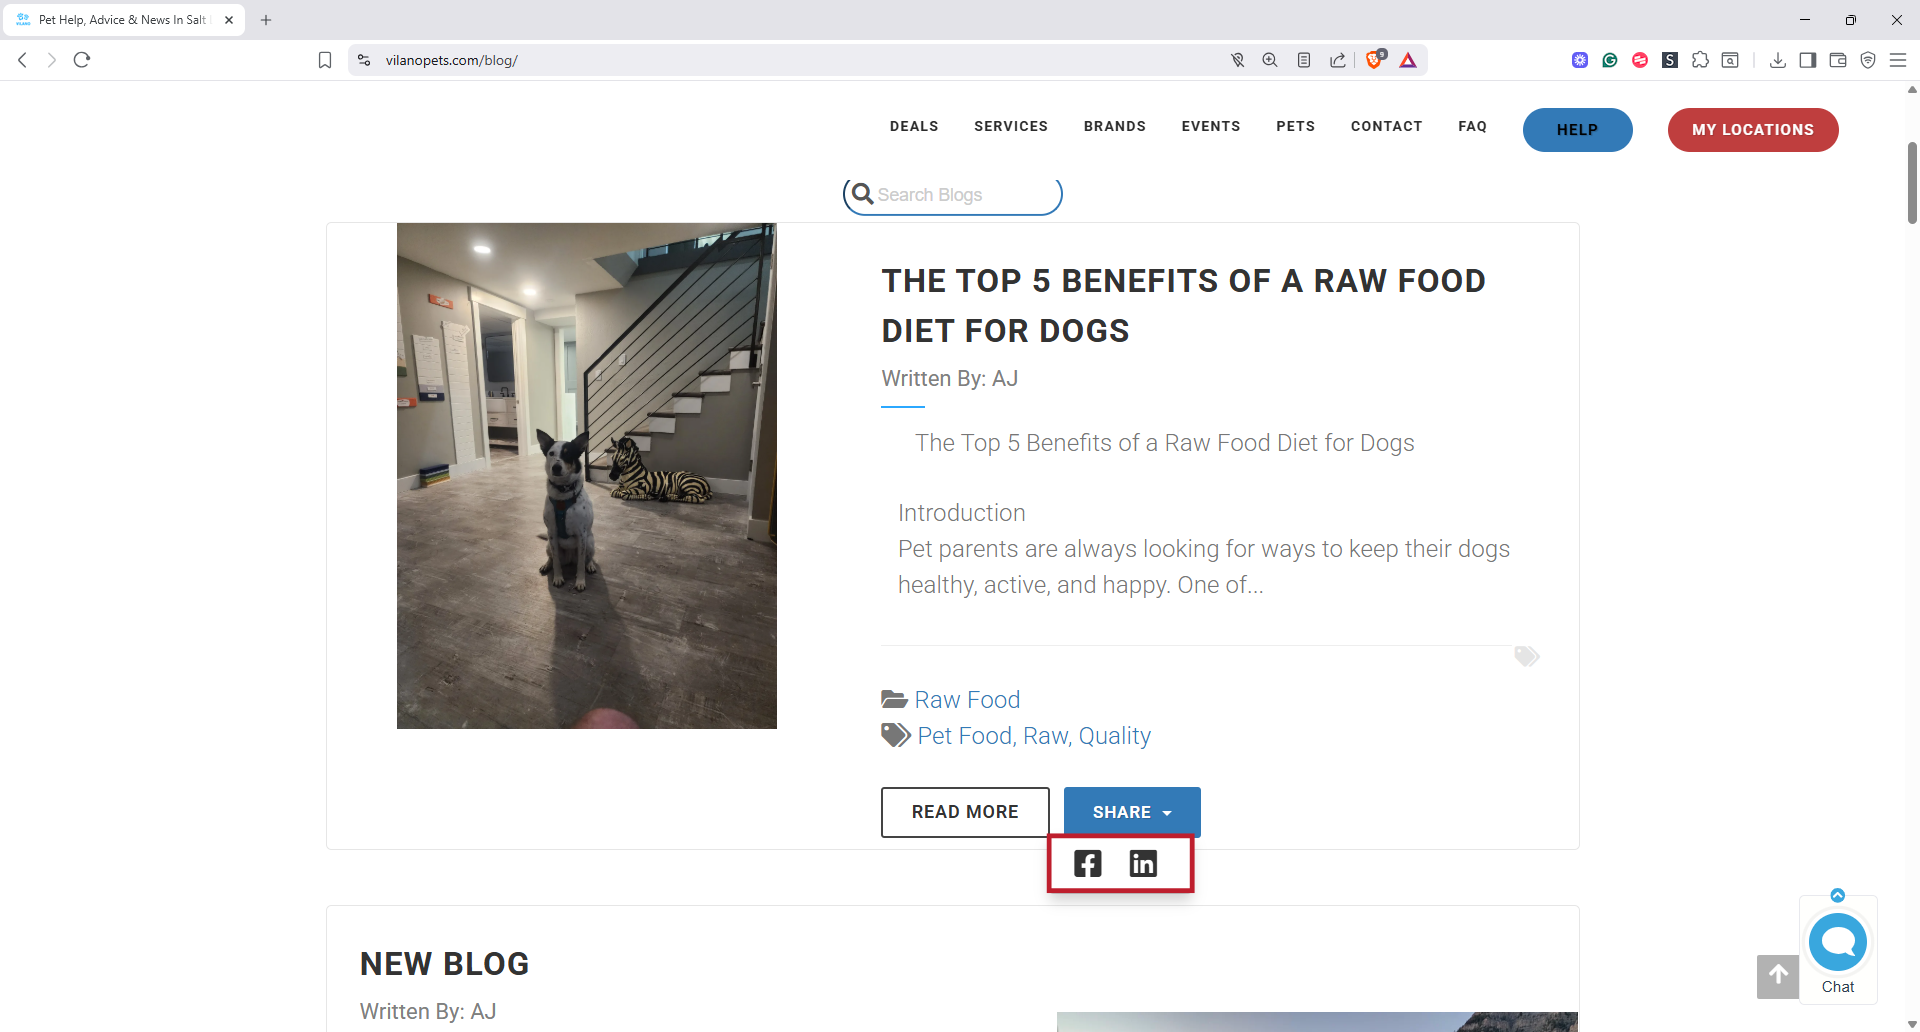1920x1032 pixels.
Task: Click the purple gear extension icon
Action: 1580,60
